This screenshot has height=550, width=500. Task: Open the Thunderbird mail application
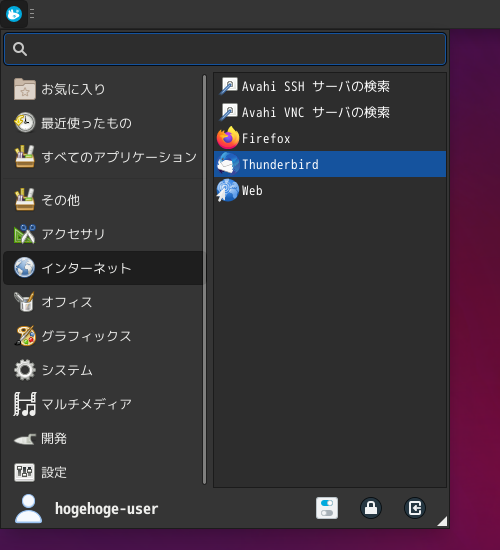pyautogui.click(x=330, y=164)
